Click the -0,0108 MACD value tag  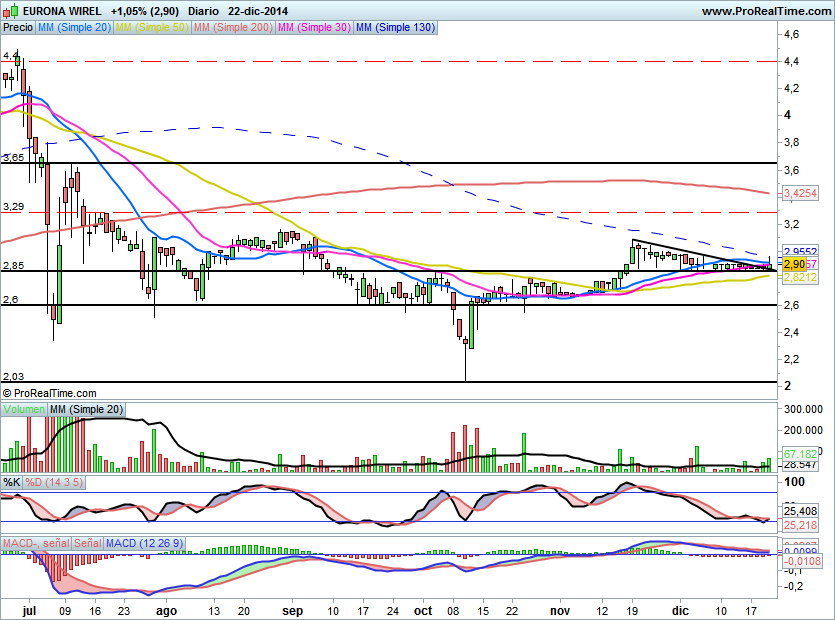click(x=803, y=561)
